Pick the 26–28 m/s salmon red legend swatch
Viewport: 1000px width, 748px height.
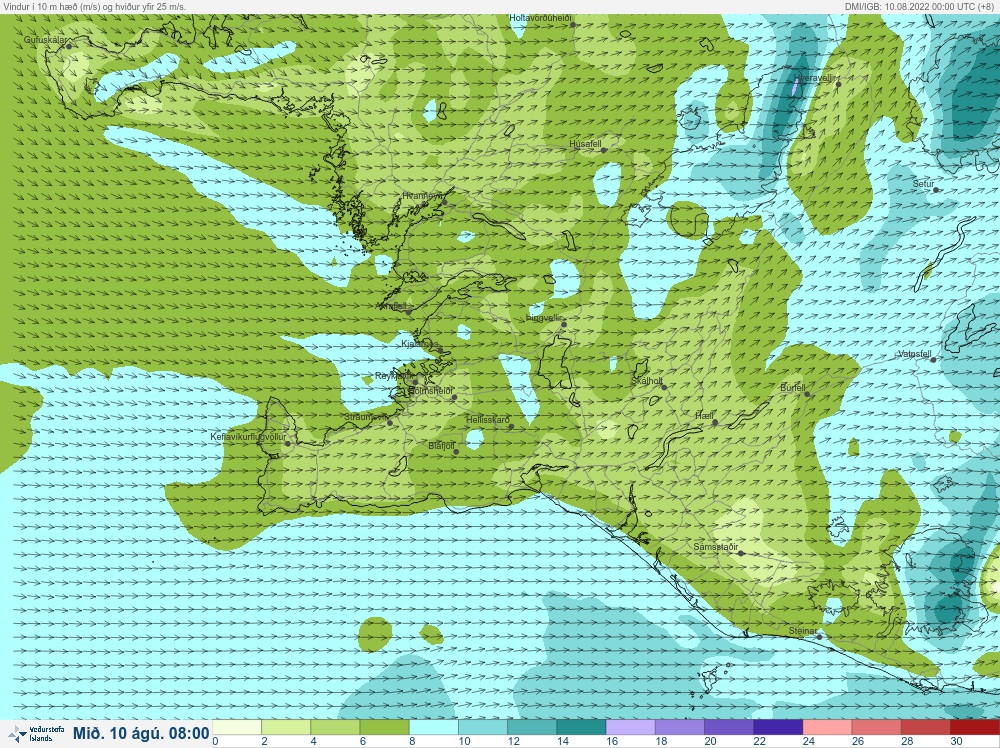click(x=876, y=727)
